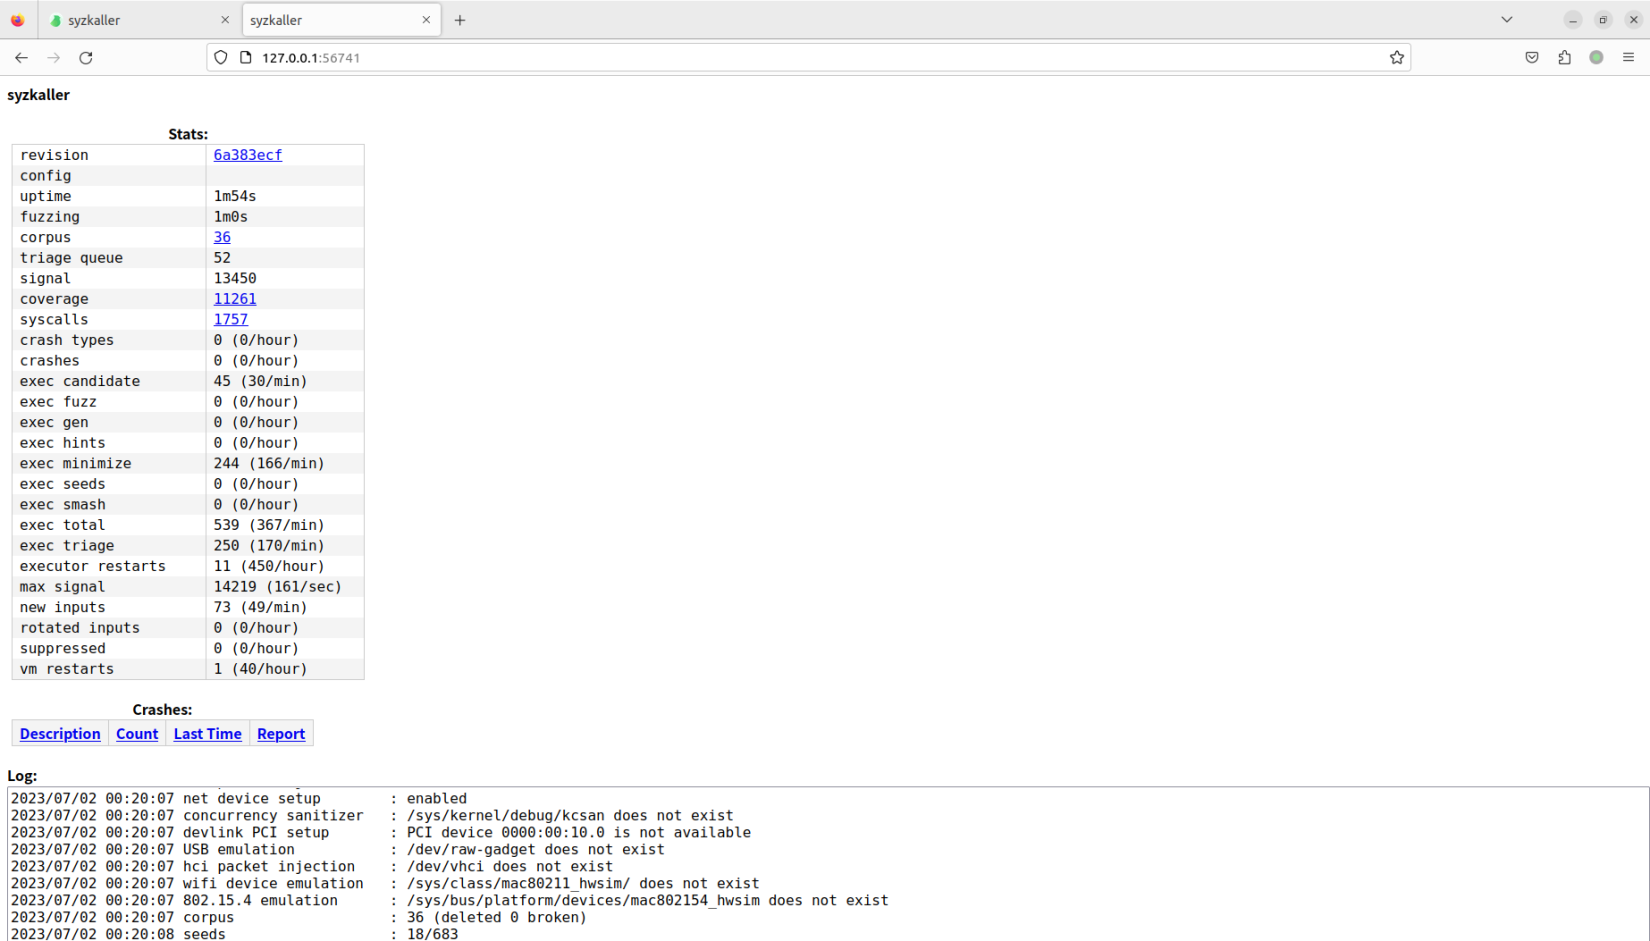Click the page info document icon

(x=246, y=58)
